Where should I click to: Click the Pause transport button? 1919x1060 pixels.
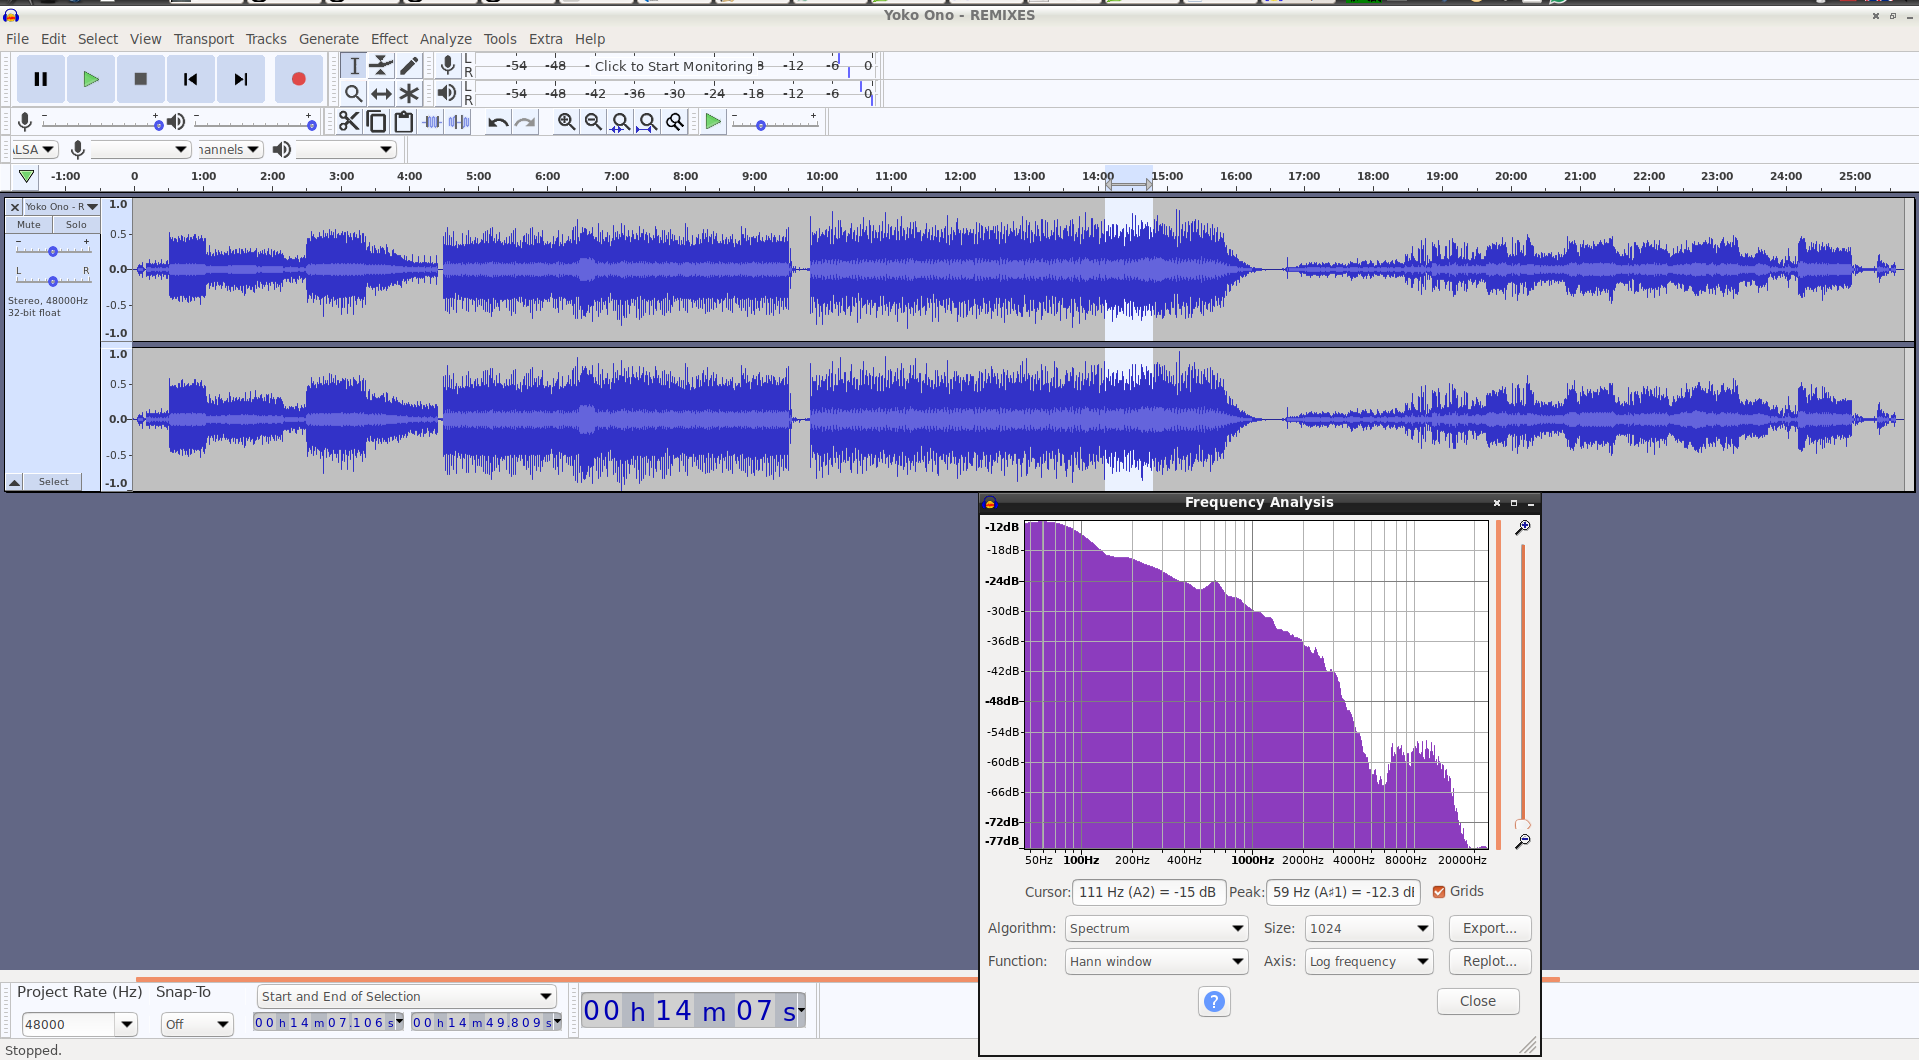41,79
